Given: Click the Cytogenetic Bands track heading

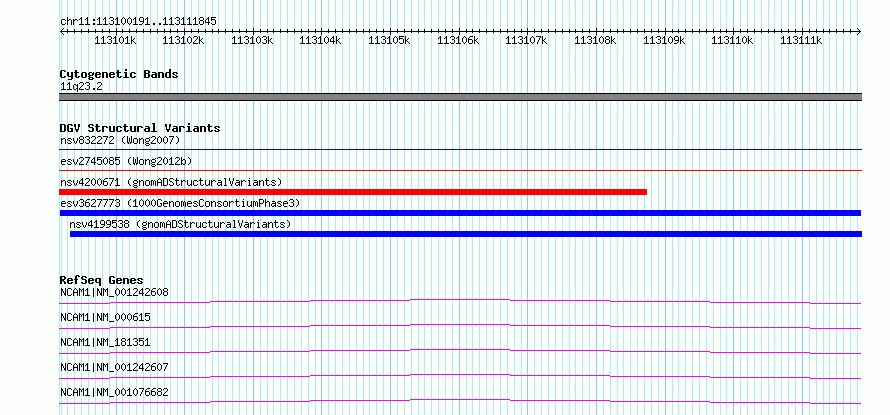Looking at the screenshot, I should click(119, 74).
